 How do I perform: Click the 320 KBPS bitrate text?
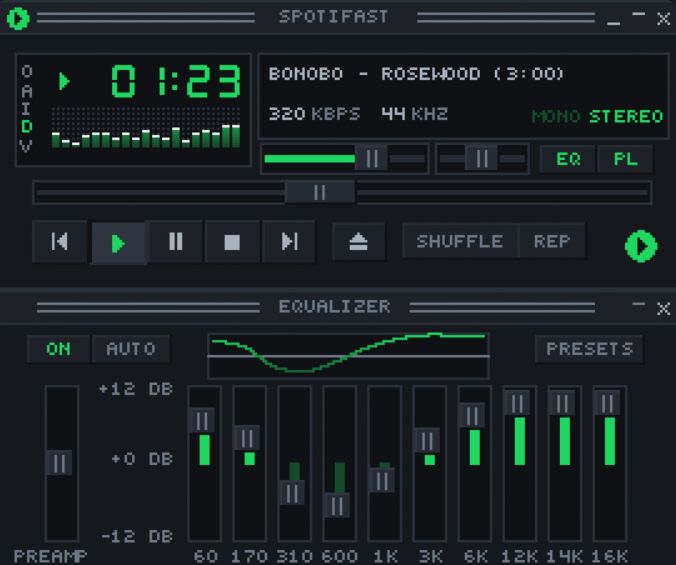click(314, 114)
